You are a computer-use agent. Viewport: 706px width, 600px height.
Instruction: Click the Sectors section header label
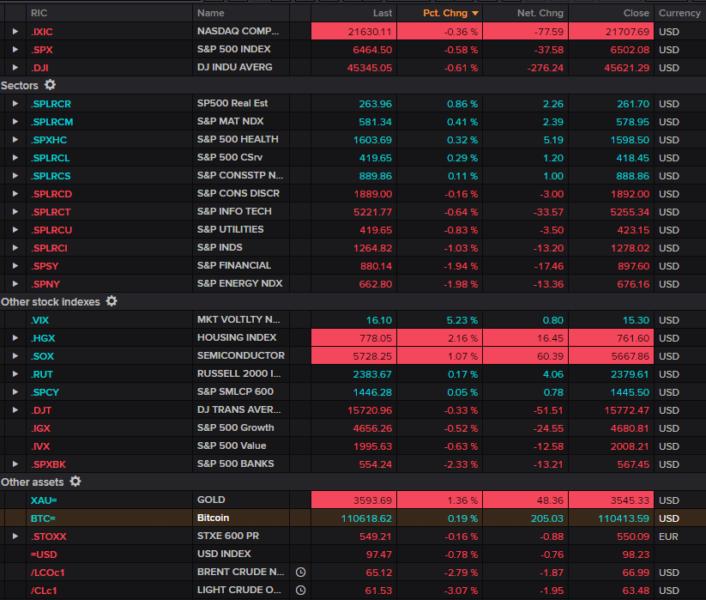tap(19, 86)
